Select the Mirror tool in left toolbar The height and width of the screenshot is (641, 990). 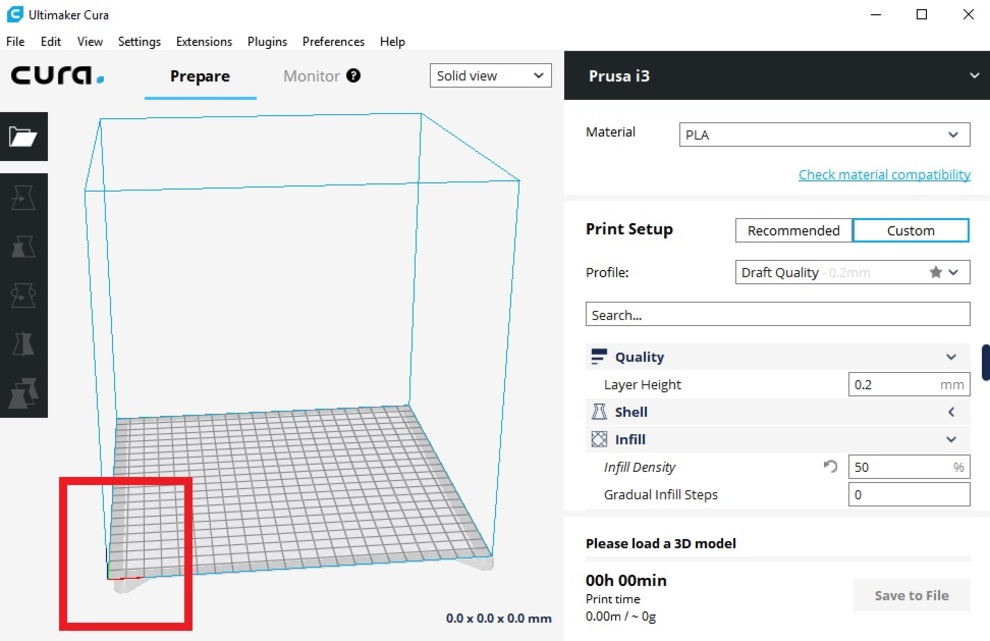click(23, 345)
